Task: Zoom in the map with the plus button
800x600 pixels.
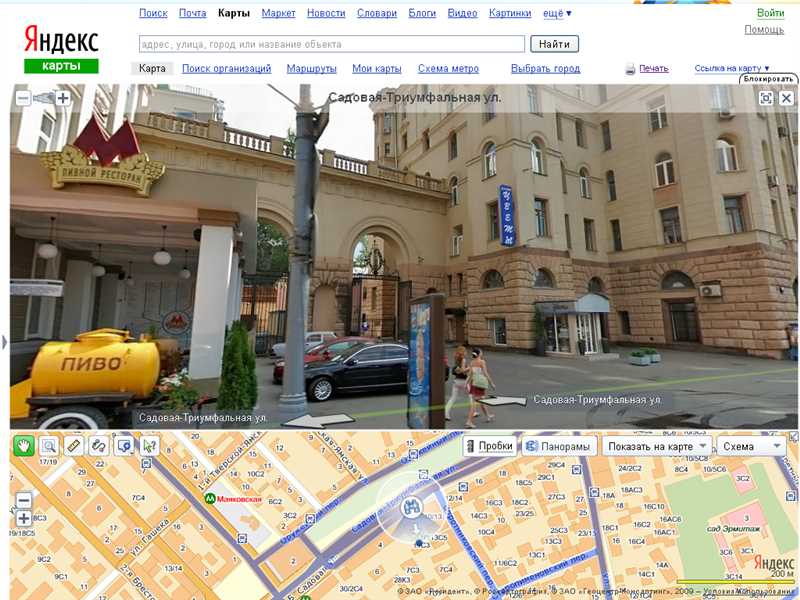Action: click(23, 519)
